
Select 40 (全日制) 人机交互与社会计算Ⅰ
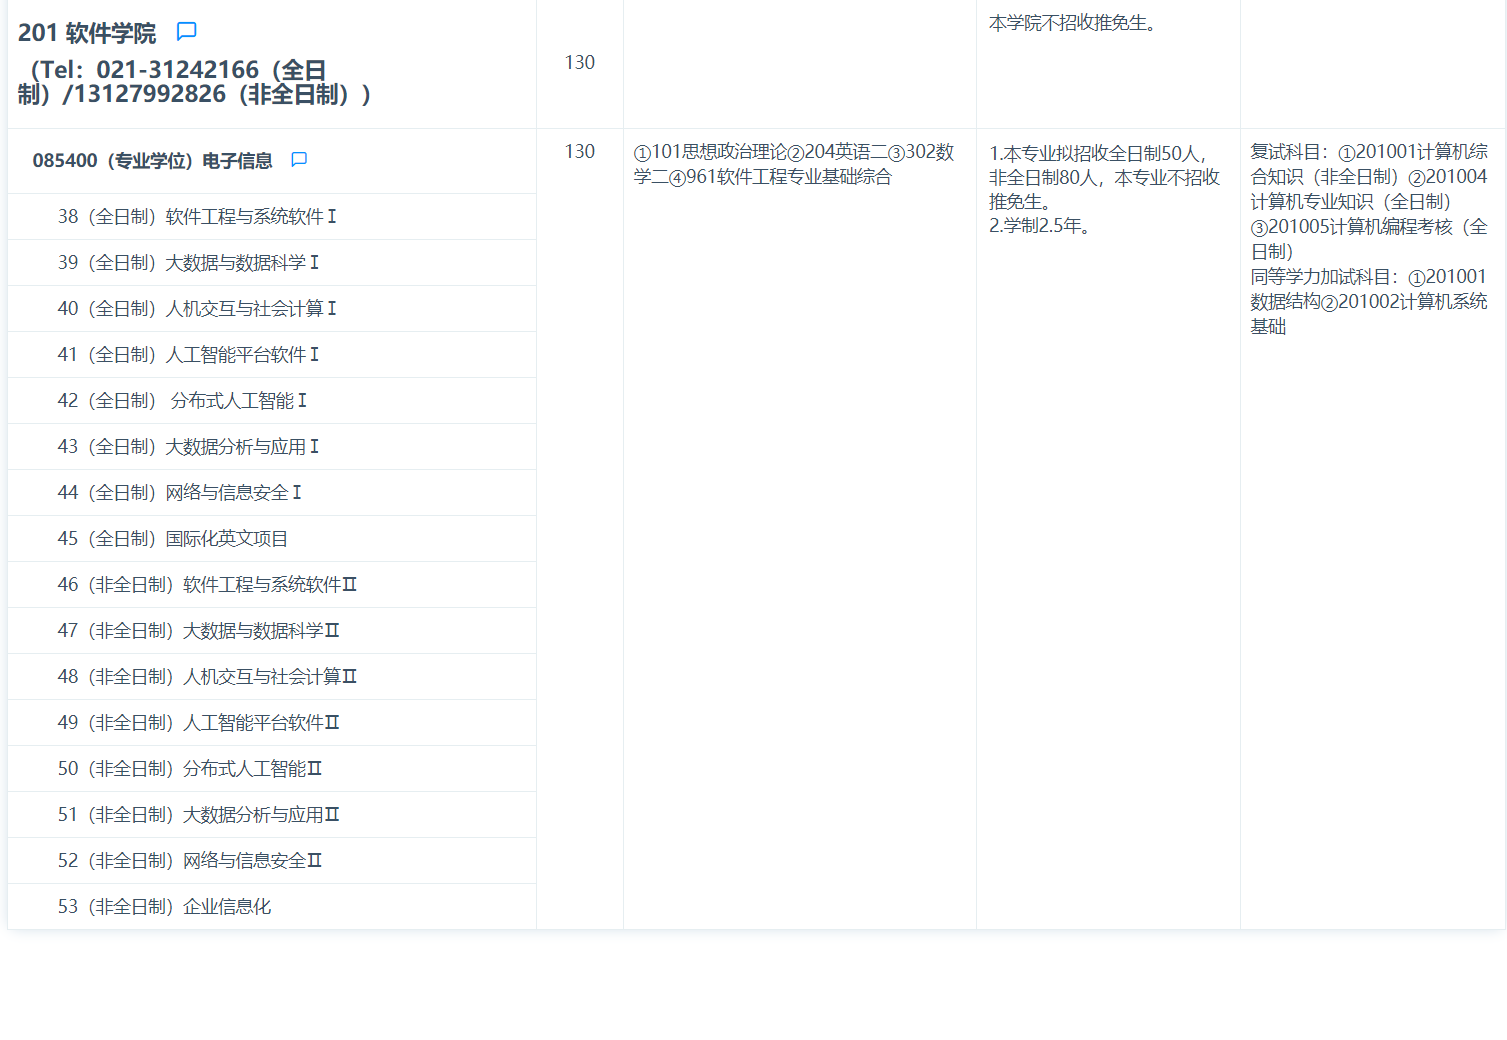198,308
